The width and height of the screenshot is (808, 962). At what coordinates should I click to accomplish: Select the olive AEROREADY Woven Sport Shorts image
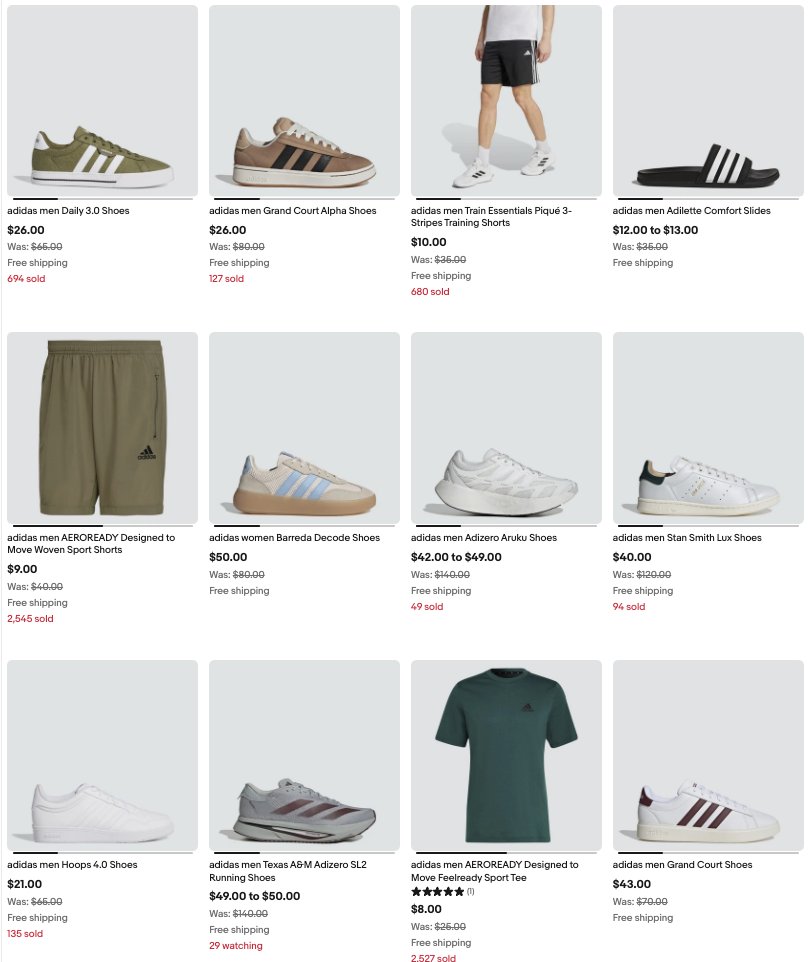pyautogui.click(x=102, y=428)
